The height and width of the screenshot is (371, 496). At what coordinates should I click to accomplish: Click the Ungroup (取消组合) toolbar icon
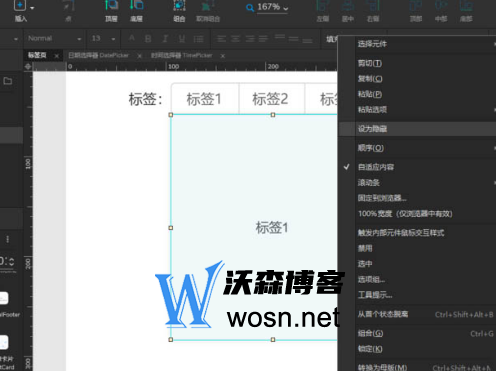point(208,6)
